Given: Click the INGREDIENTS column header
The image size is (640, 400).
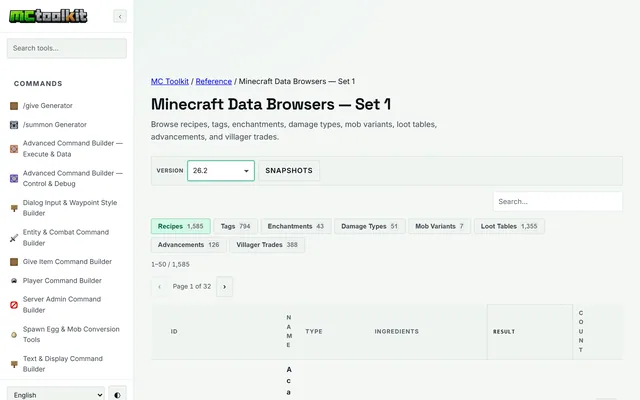Looking at the screenshot, I should pos(397,331).
